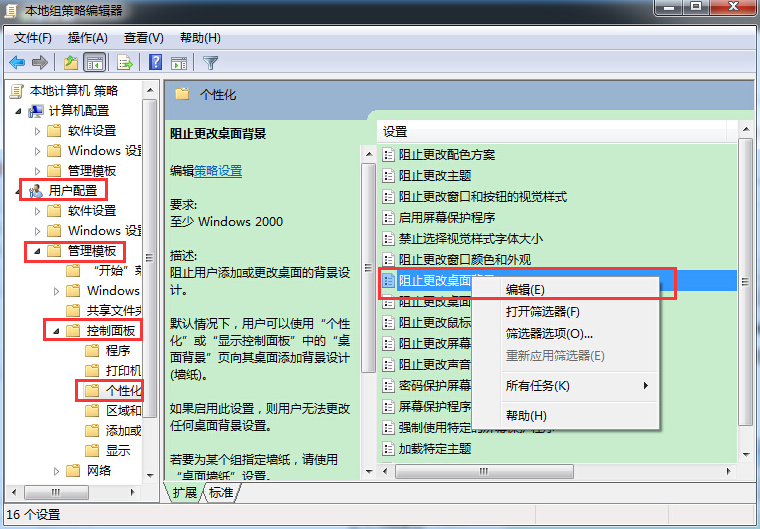Click the 策略设置 link
760x529 pixels.
(218, 171)
